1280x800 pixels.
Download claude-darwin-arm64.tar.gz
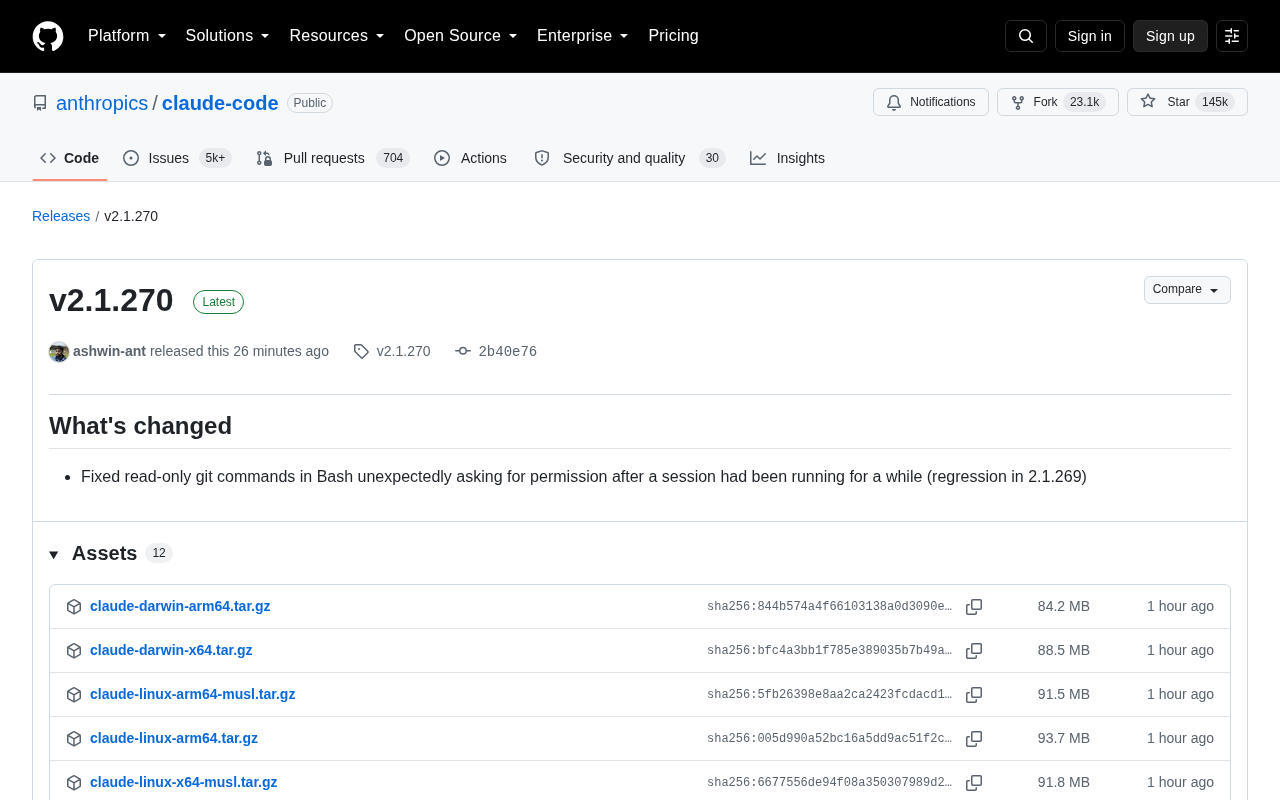pos(180,606)
